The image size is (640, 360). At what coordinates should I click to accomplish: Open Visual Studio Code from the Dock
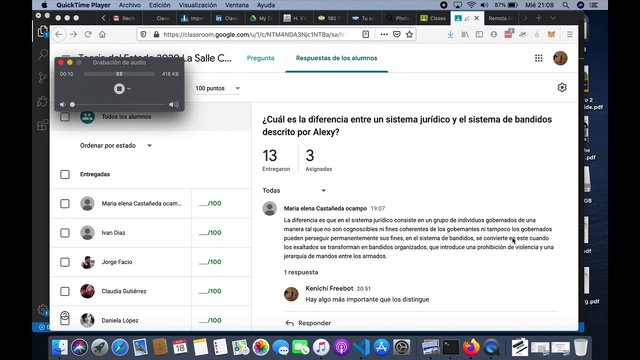(x=362, y=347)
